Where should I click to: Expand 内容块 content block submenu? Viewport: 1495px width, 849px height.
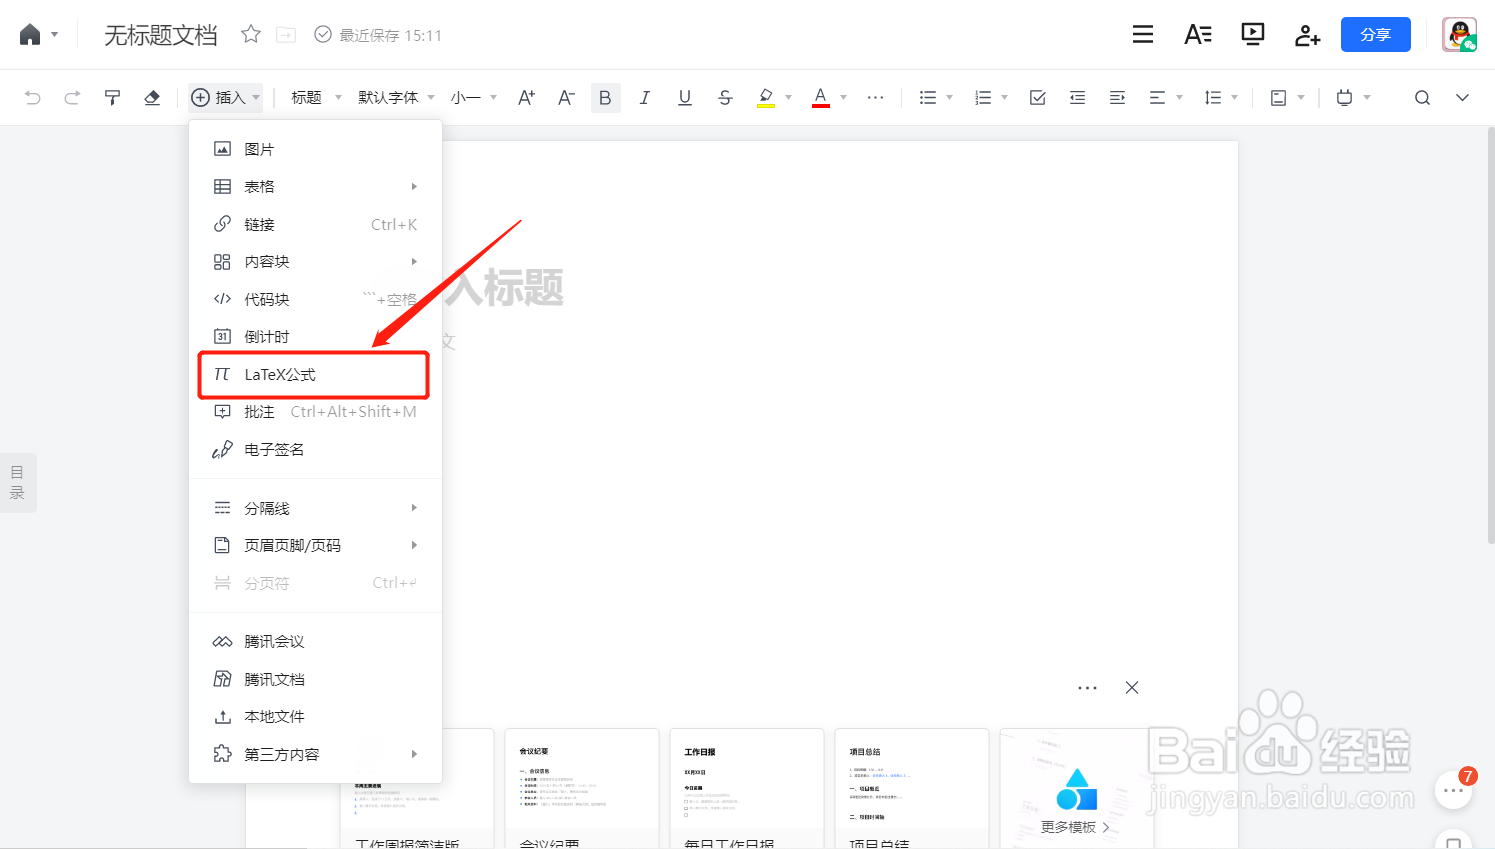tap(315, 261)
